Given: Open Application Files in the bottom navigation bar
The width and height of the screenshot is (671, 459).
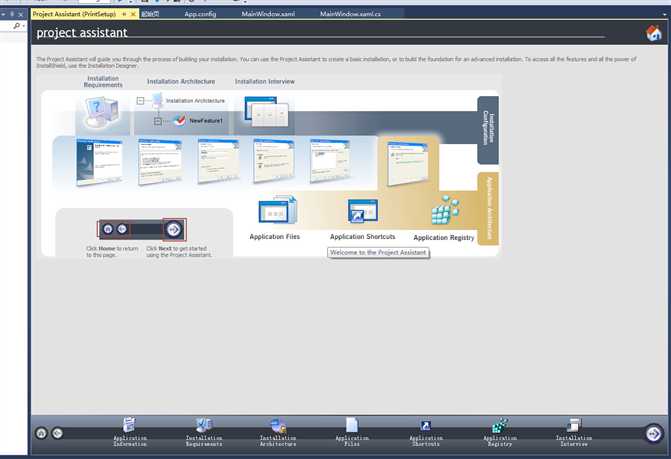Looking at the screenshot, I should (x=352, y=432).
